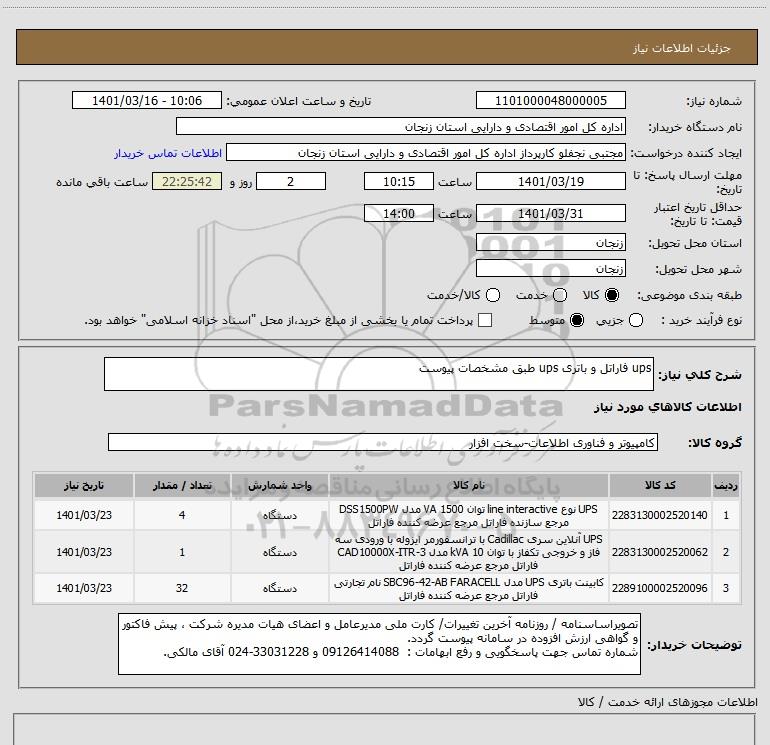Choose the متوسط purchase process option
This screenshot has height=745, width=770.
[x=577, y=321]
